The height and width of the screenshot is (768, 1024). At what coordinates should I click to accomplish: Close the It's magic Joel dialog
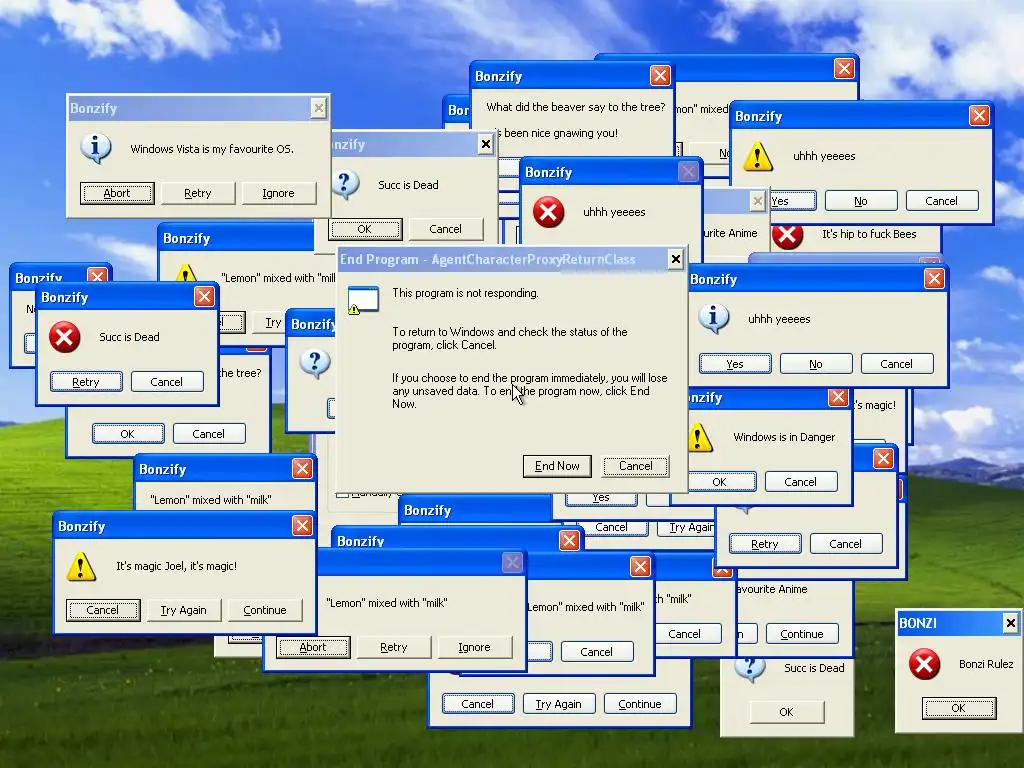tap(302, 526)
